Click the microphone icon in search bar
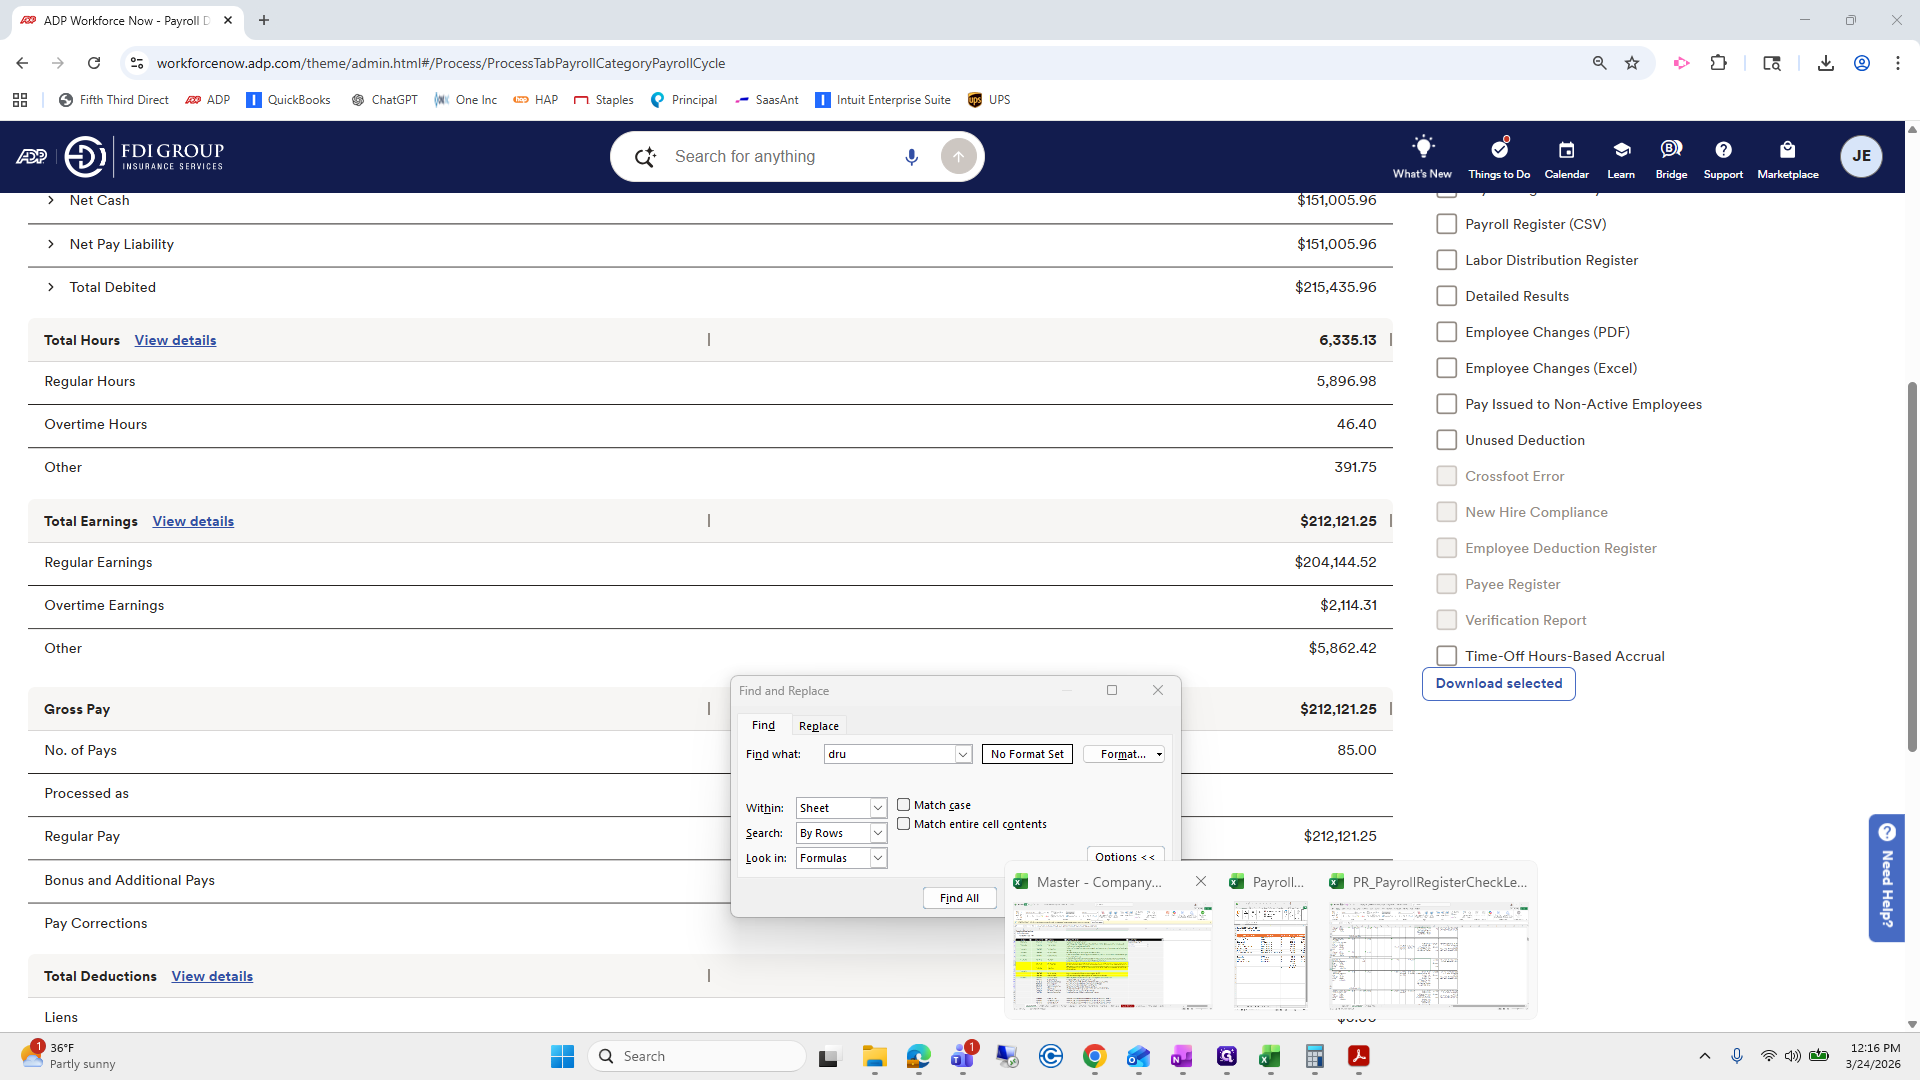Screen dimensions: 1920x1080 point(911,157)
